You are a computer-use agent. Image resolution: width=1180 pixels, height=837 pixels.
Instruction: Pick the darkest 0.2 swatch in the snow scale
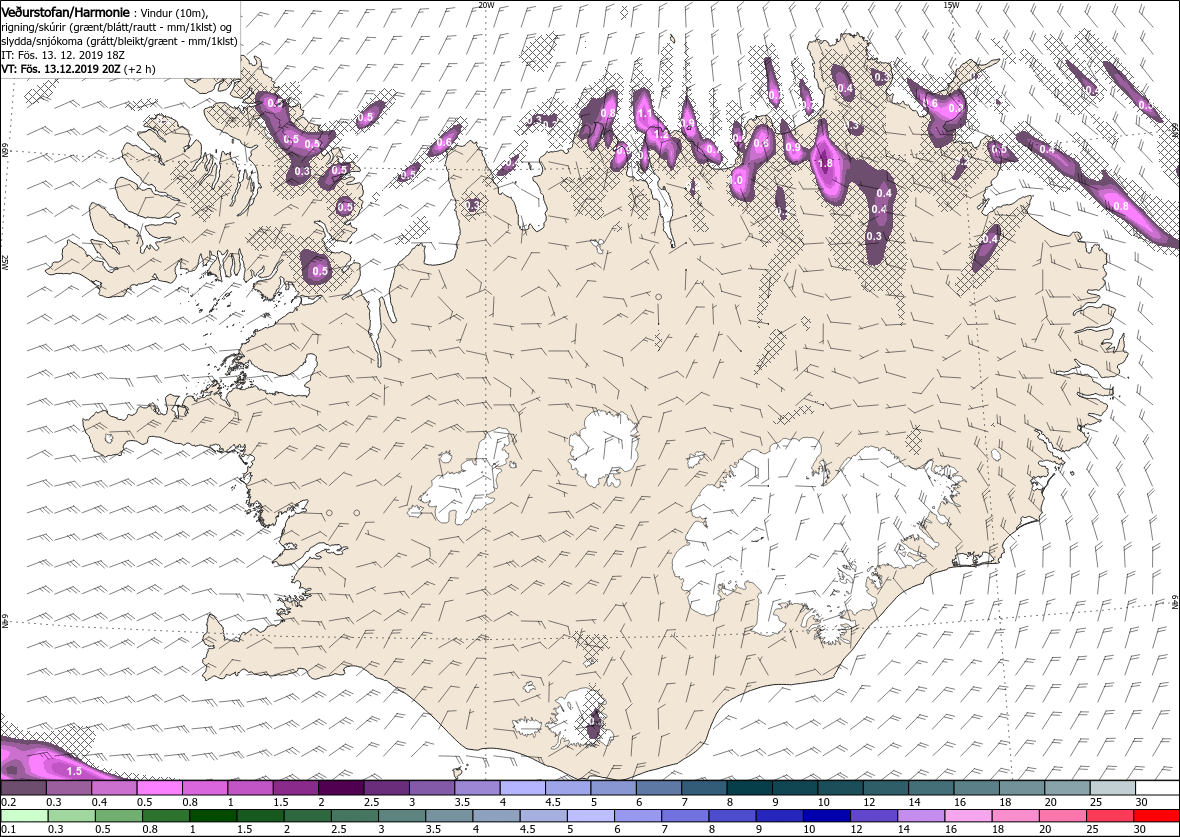pyautogui.click(x=23, y=787)
